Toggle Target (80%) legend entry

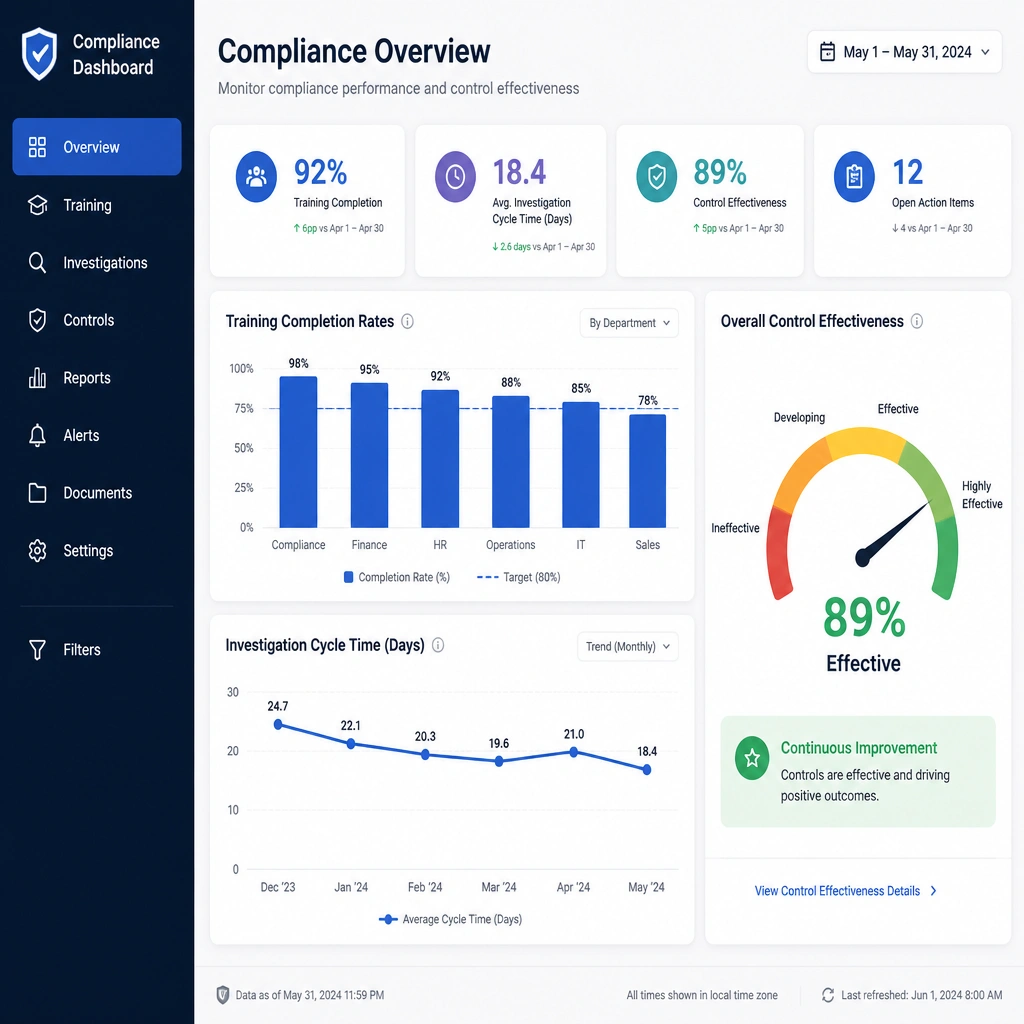[519, 577]
